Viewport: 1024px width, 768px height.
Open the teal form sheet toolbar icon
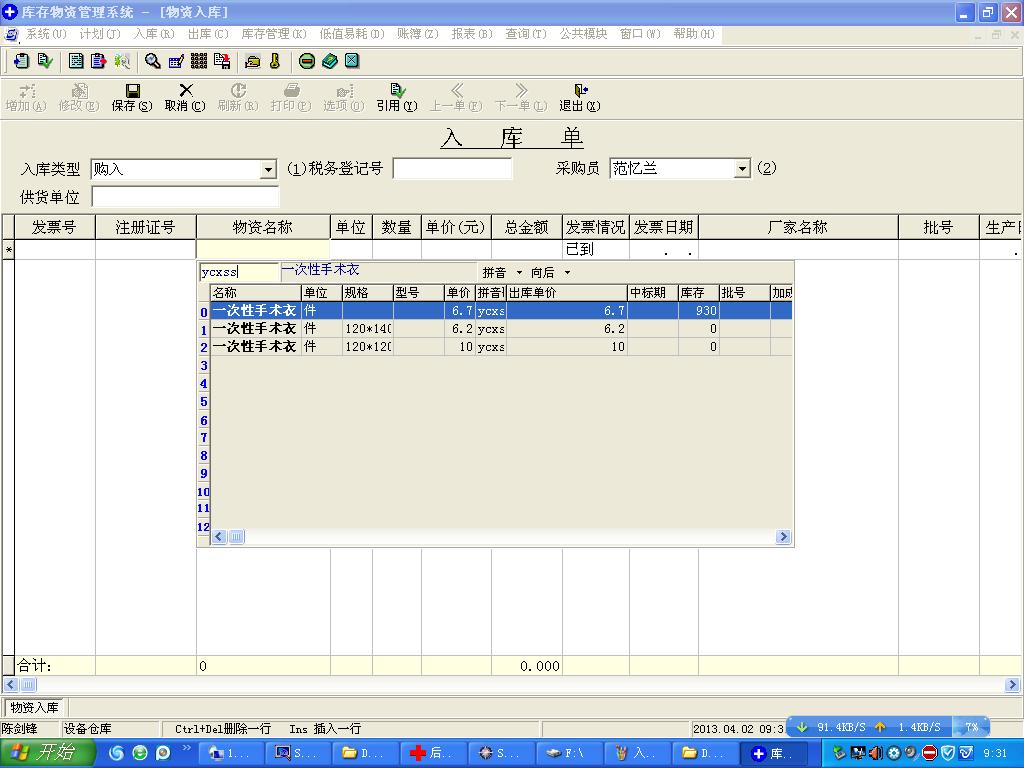click(76, 61)
